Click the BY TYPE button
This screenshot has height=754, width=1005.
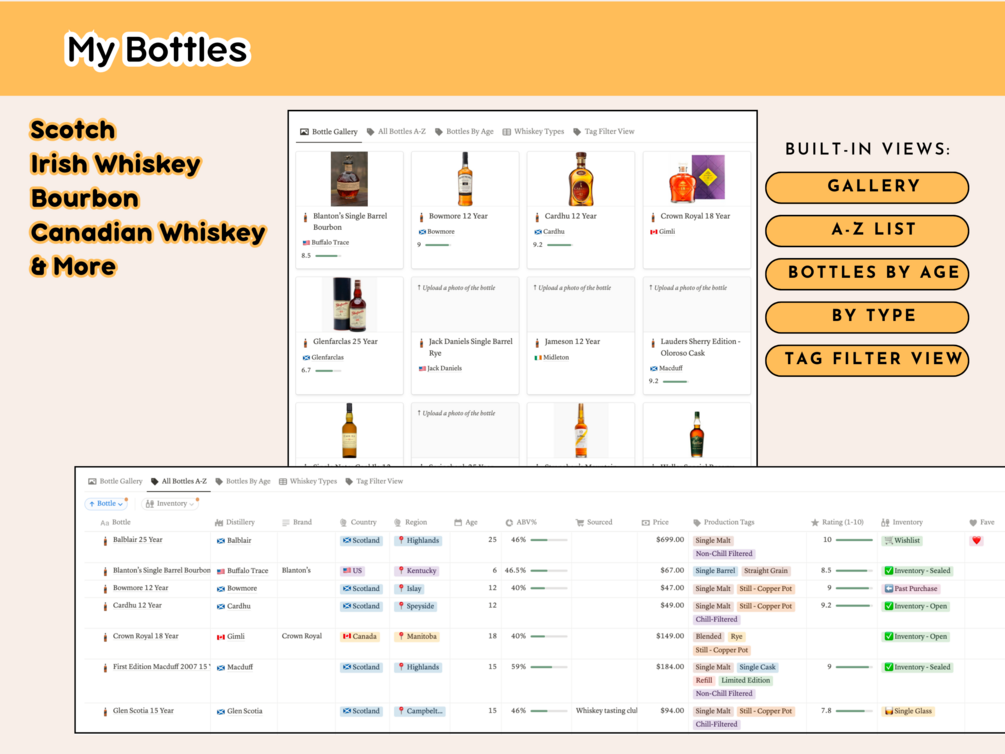tap(867, 316)
